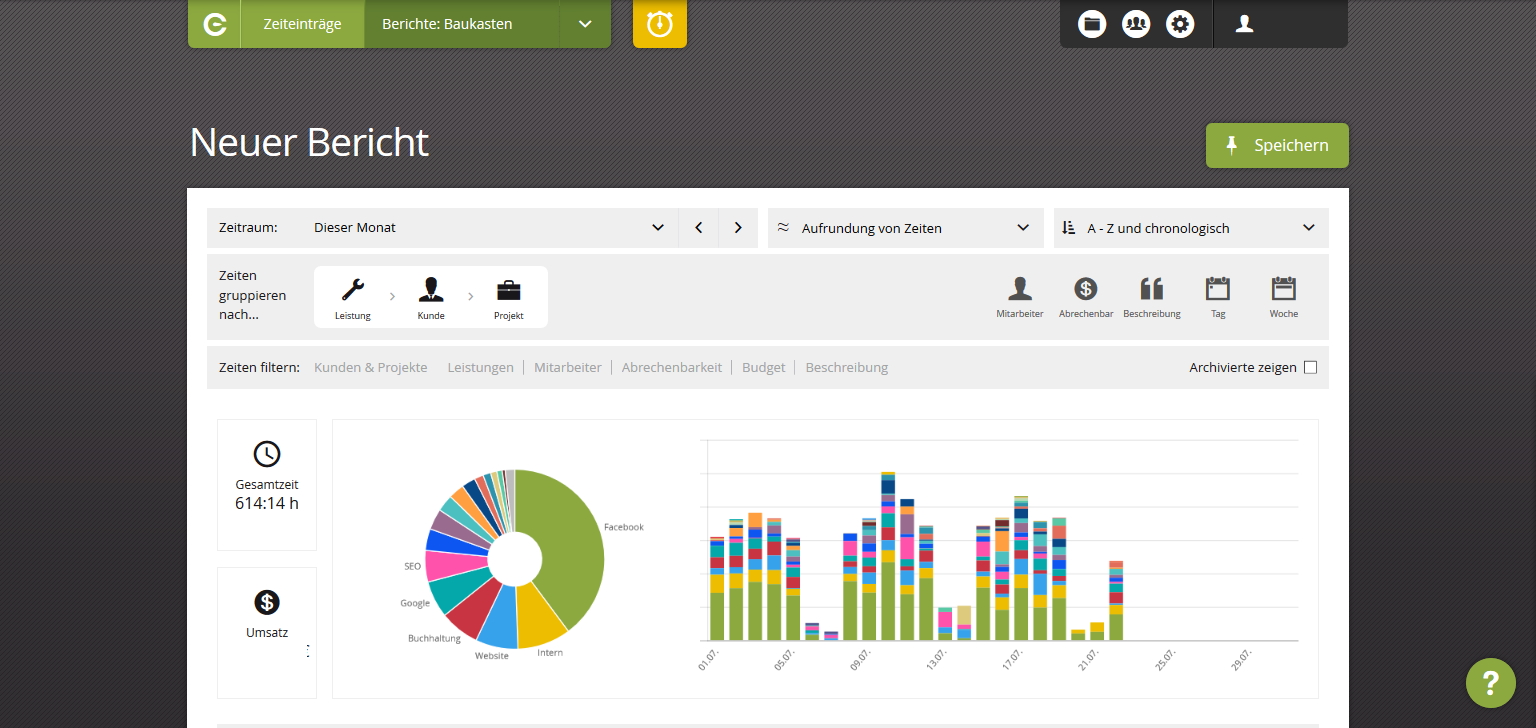1536x728 pixels.
Task: Click the 29.07. axis label
Action: pyautogui.click(x=1241, y=660)
